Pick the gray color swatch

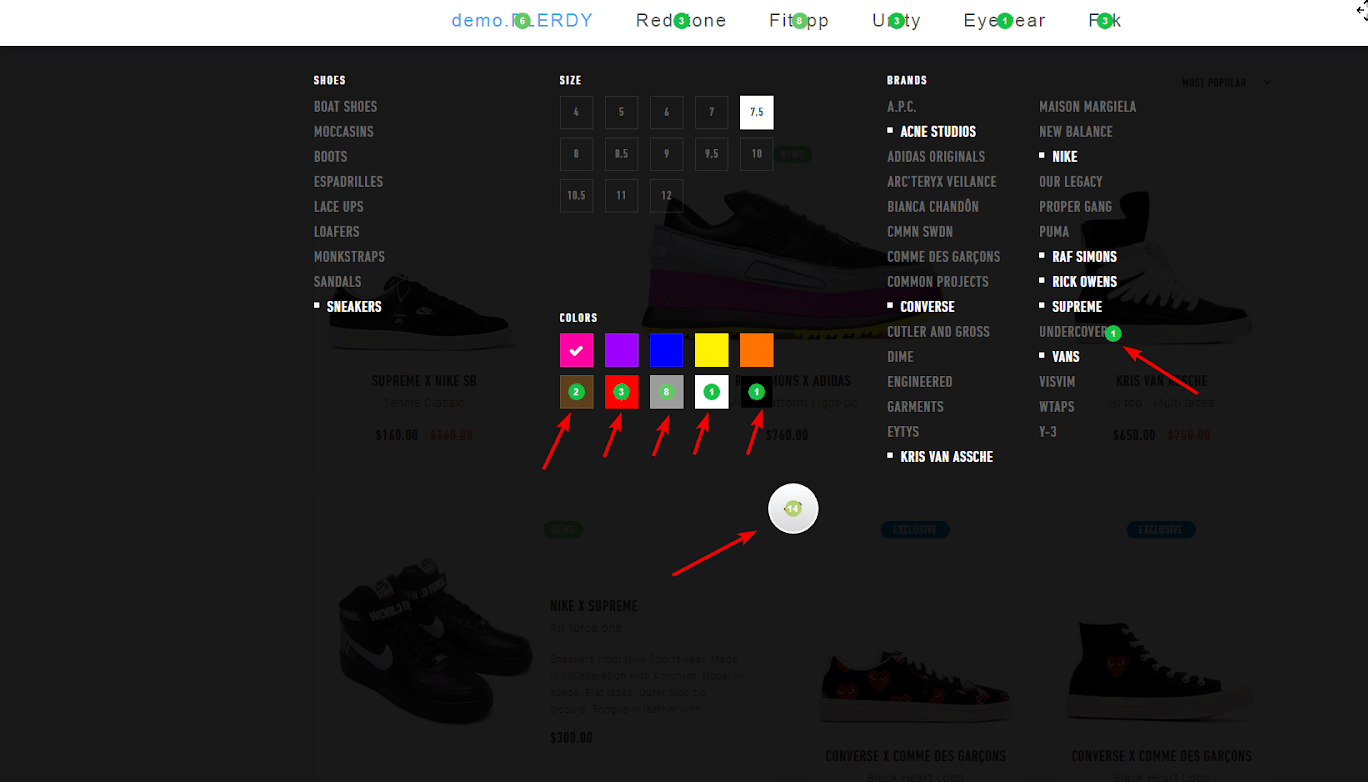pos(667,392)
